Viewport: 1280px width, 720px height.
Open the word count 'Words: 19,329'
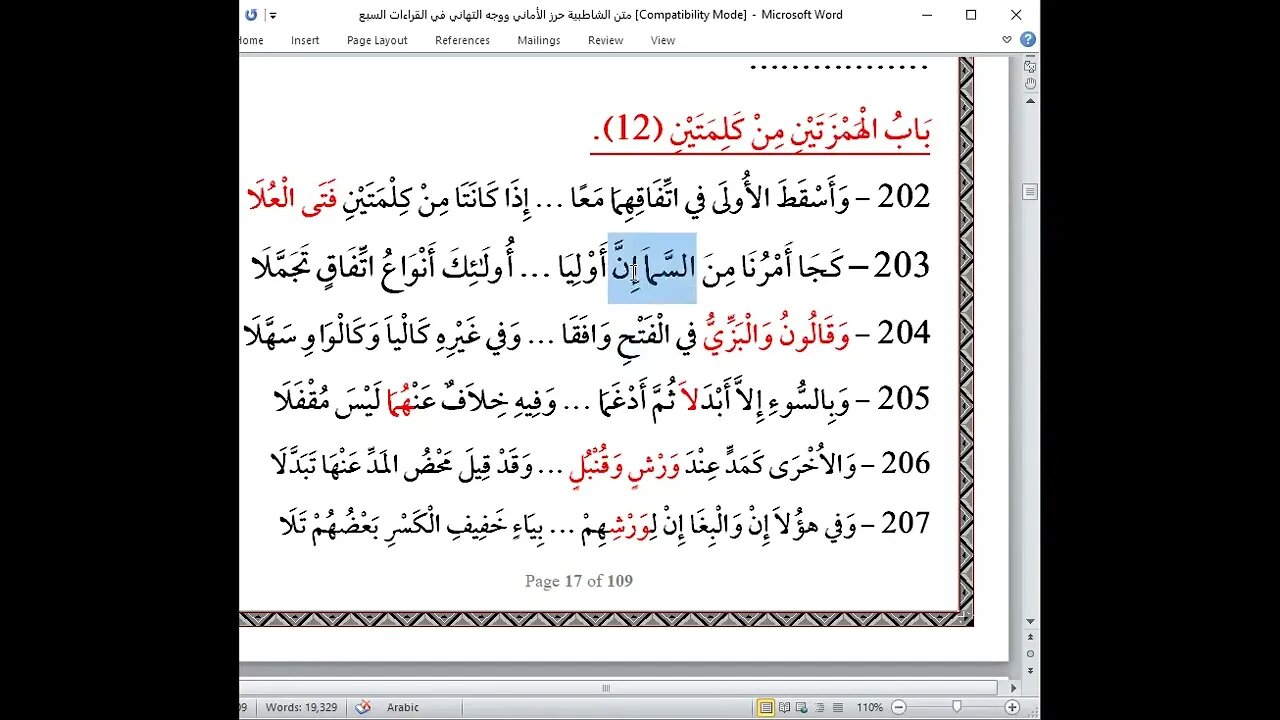tap(300, 707)
